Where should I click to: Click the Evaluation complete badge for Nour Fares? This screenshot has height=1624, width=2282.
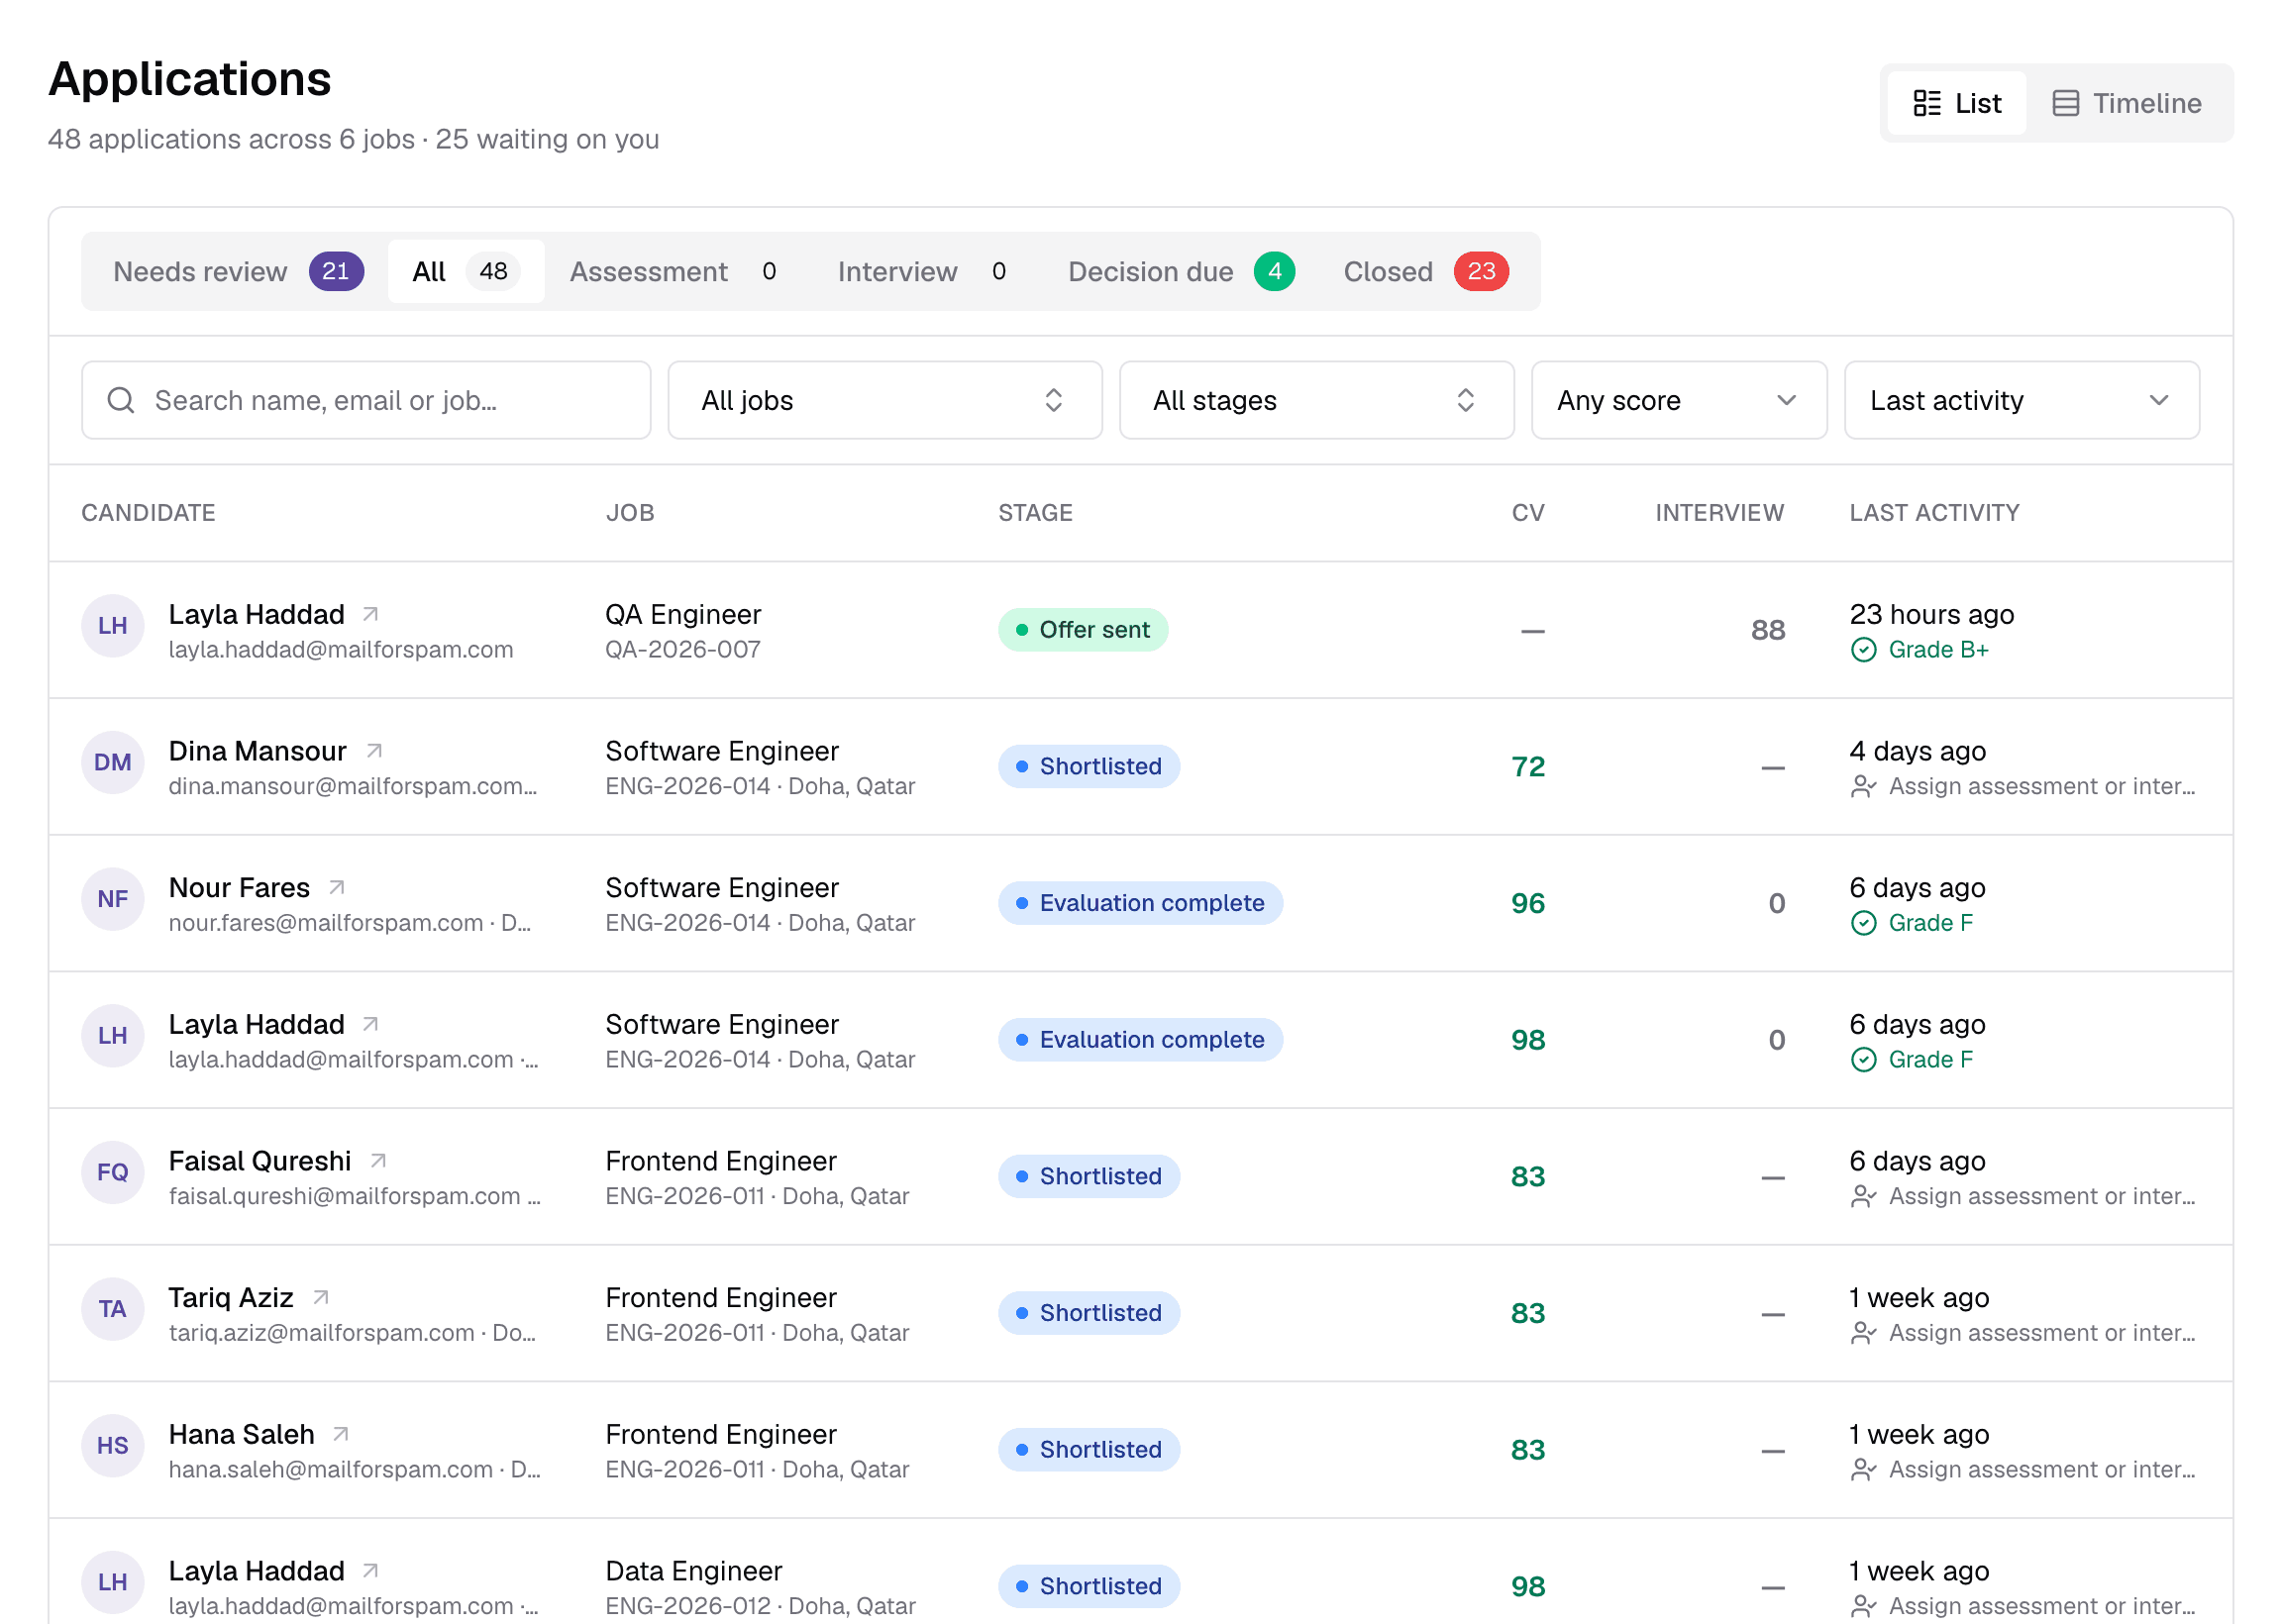coord(1140,904)
